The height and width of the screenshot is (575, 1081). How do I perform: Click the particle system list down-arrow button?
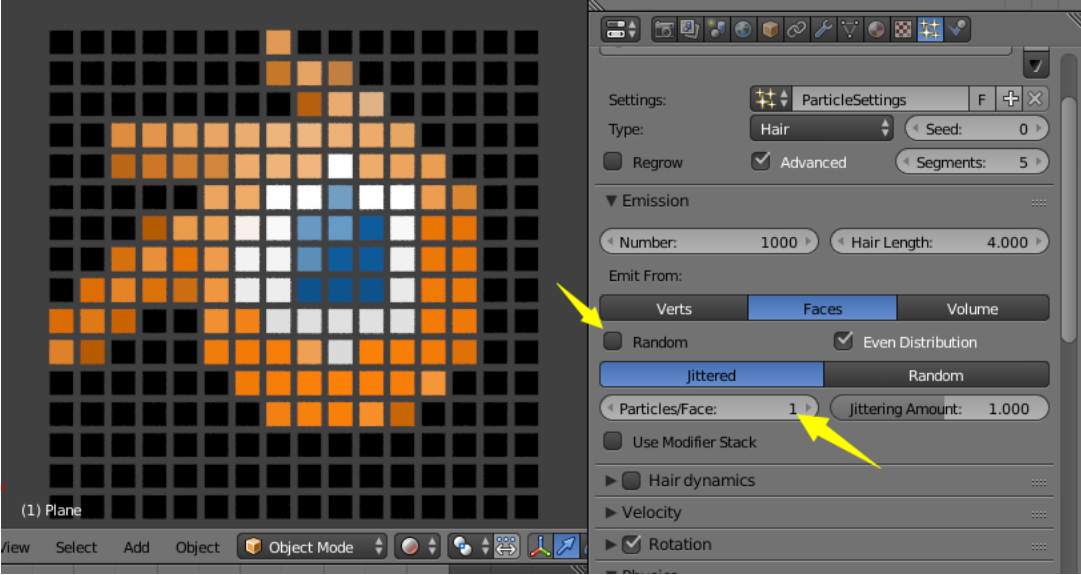(x=1035, y=65)
